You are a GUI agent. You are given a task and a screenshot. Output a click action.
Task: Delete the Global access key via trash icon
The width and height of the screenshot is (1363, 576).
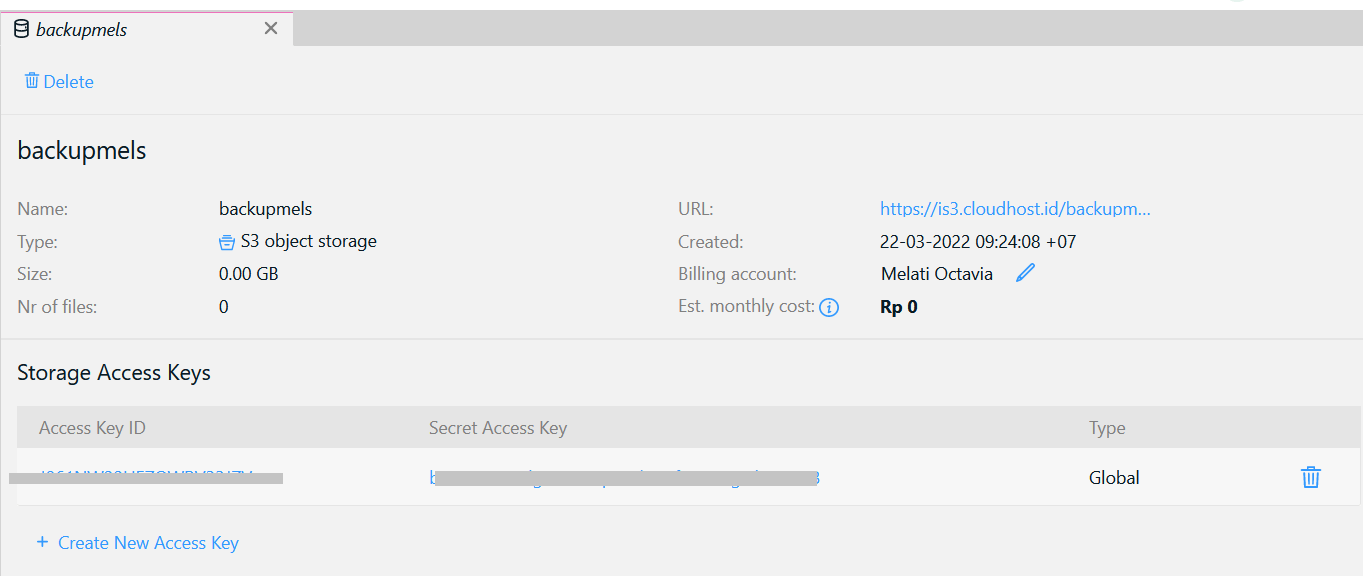pos(1310,478)
